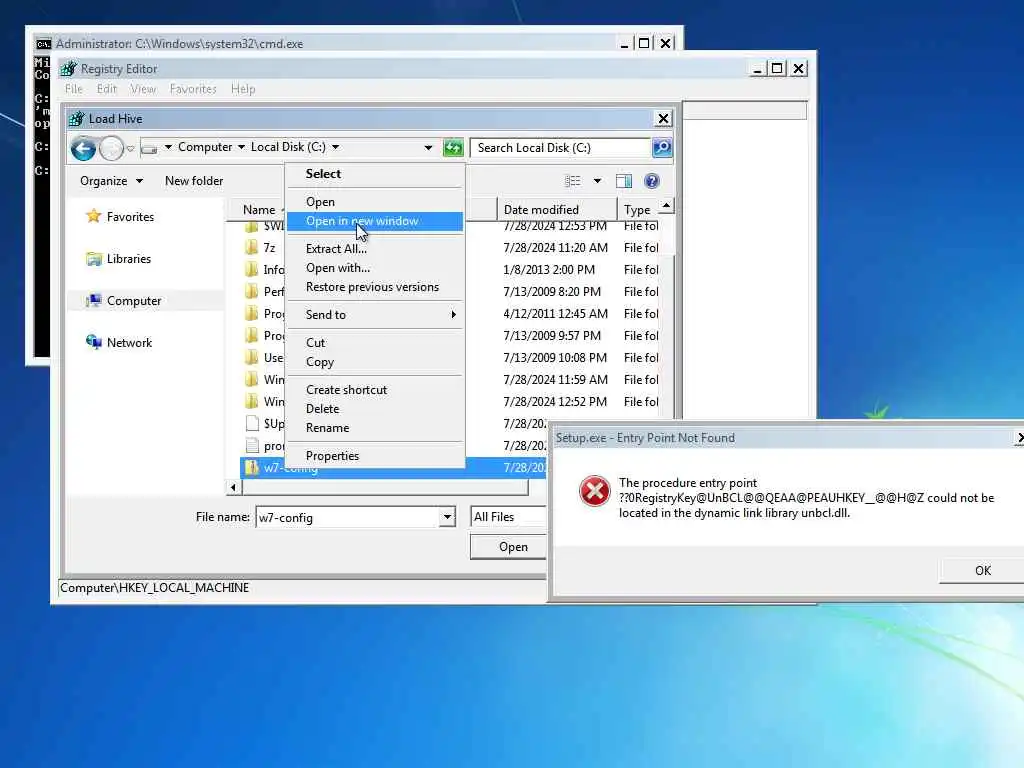The width and height of the screenshot is (1024, 768).
Task: Open the Edit menu in Registry Editor
Action: 106,89
